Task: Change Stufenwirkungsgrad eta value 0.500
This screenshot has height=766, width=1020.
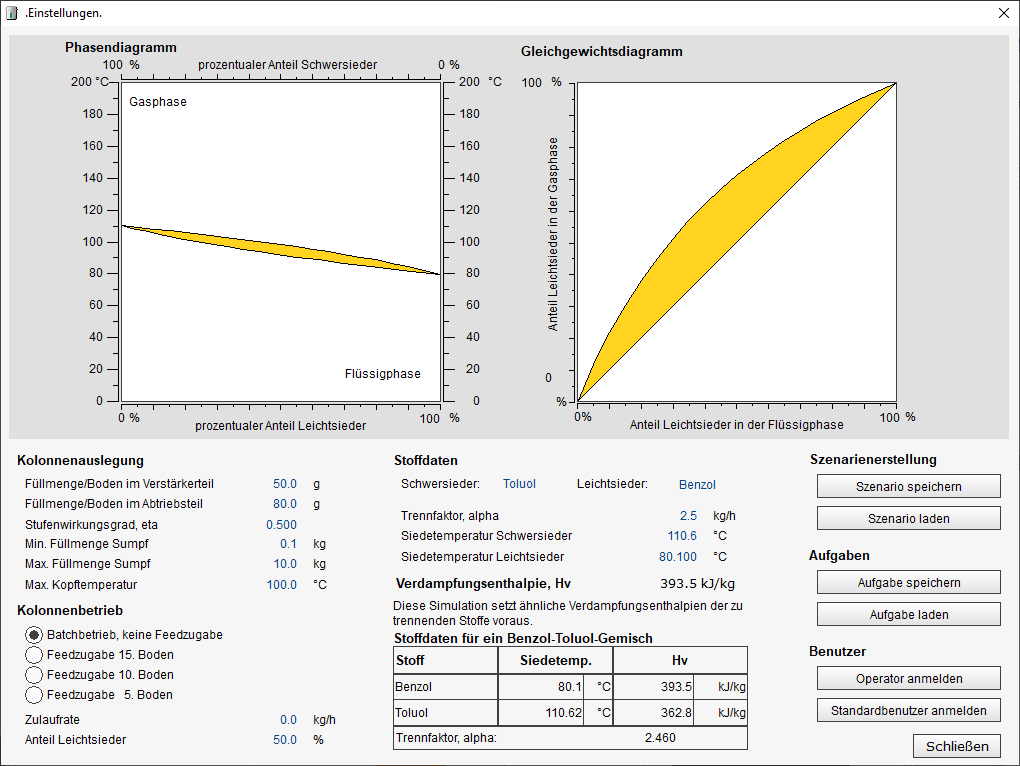Action: click(x=281, y=525)
